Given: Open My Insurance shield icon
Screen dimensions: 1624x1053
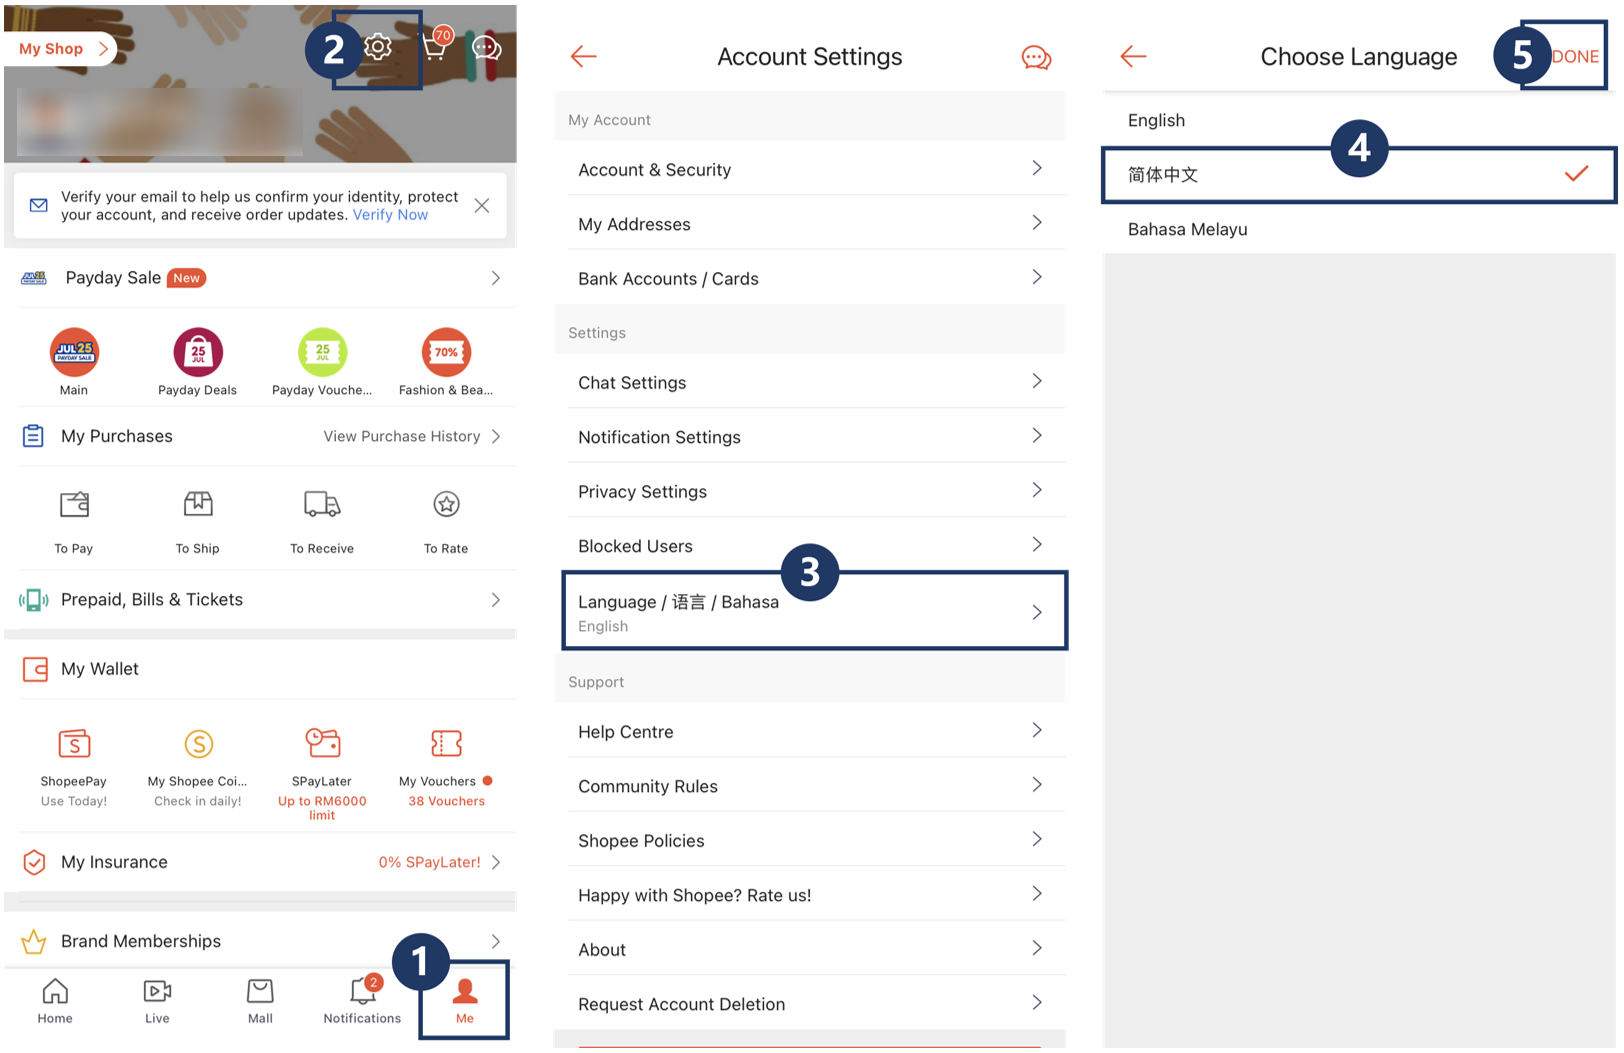Looking at the screenshot, I should [34, 862].
